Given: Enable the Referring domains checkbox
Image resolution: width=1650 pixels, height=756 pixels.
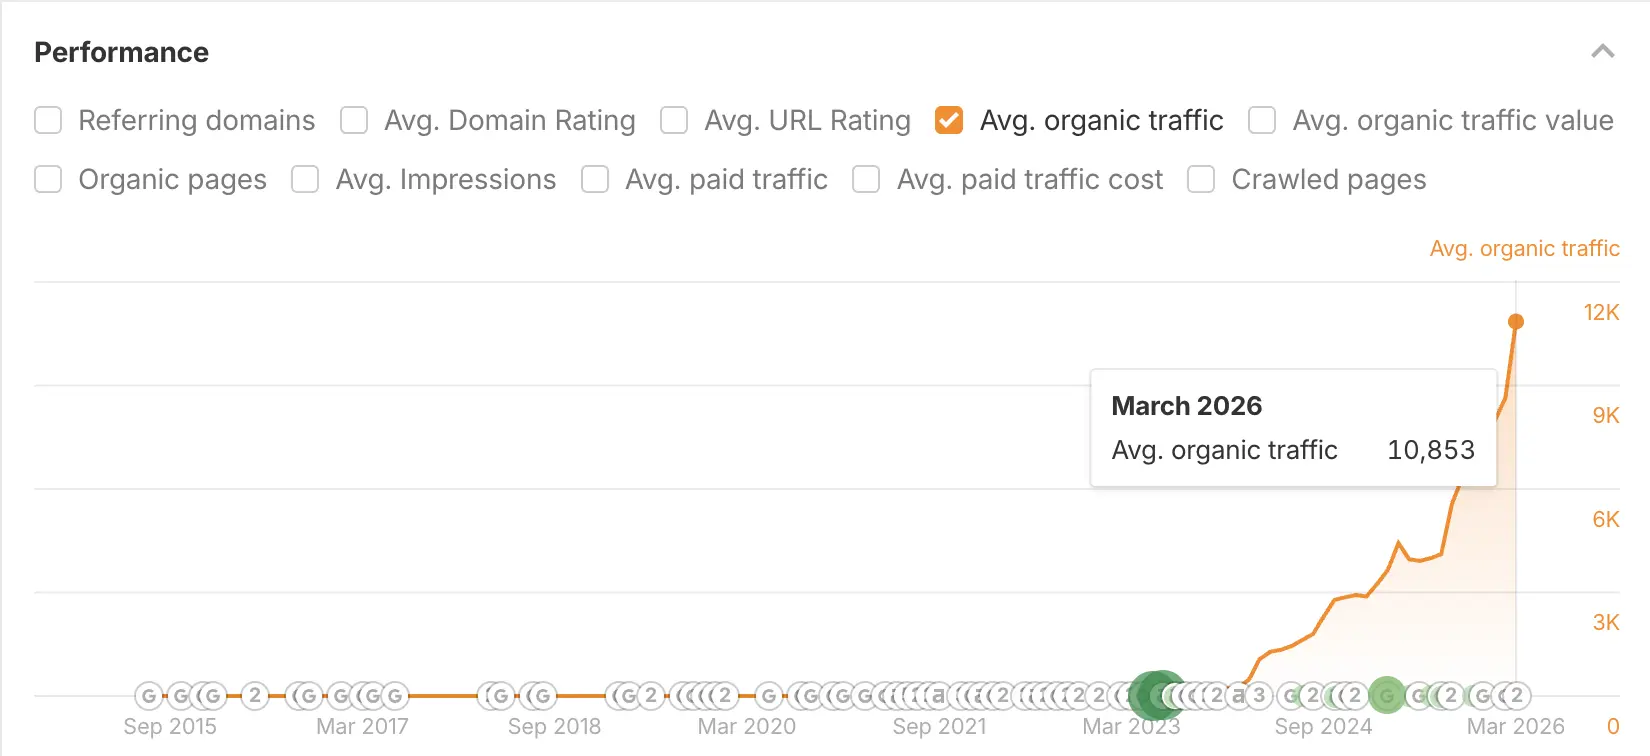Looking at the screenshot, I should click(48, 121).
